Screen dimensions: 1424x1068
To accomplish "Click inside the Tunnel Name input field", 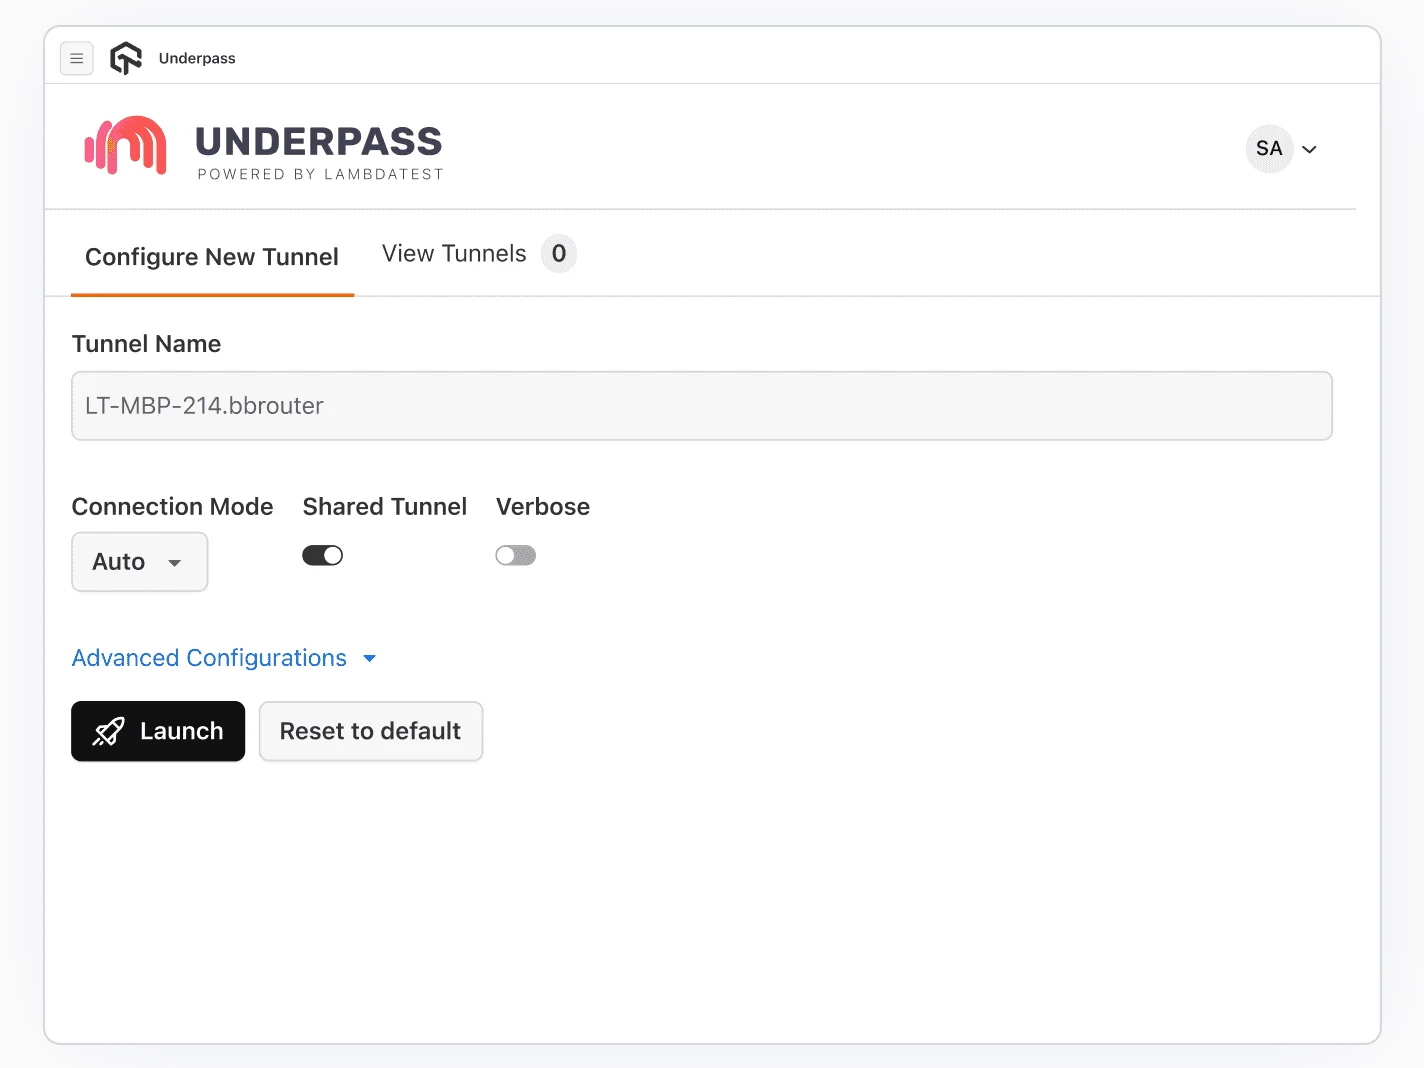I will [x=700, y=405].
